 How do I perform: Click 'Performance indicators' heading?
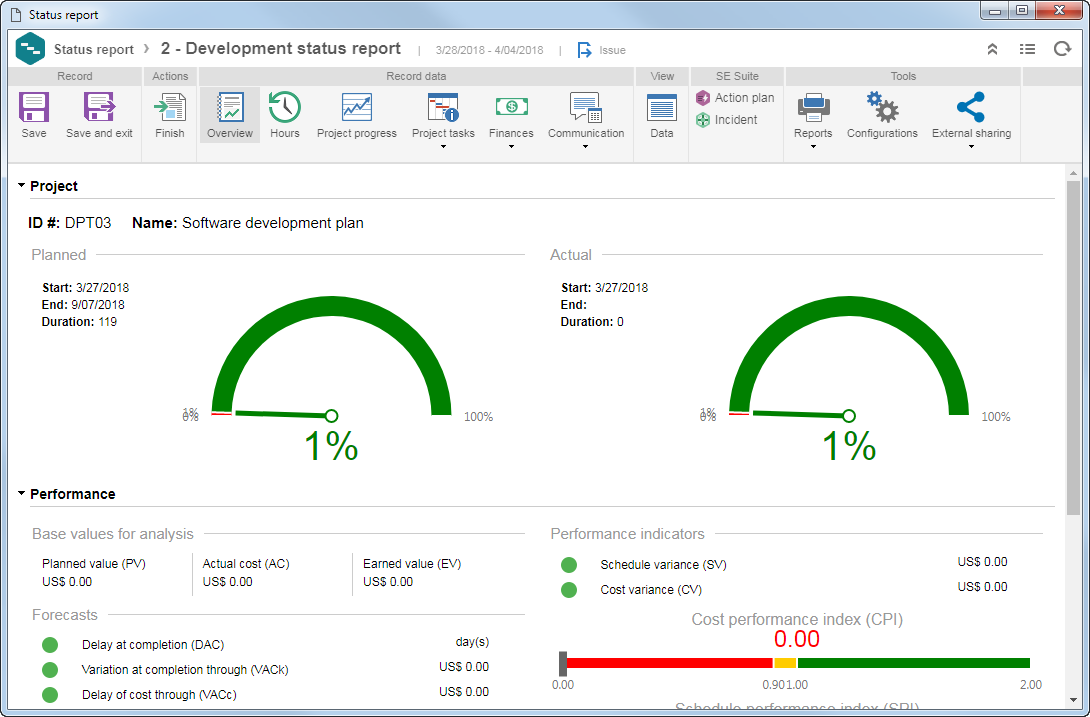(627, 534)
